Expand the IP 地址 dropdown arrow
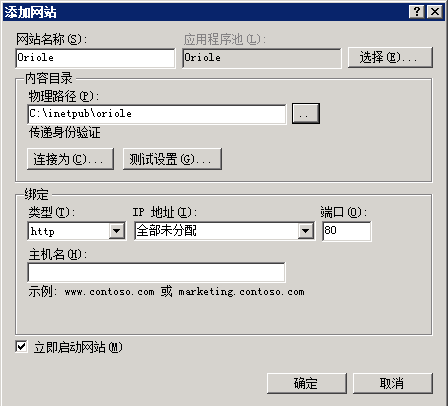Image resolution: width=448 pixels, height=406 pixels. (x=306, y=231)
